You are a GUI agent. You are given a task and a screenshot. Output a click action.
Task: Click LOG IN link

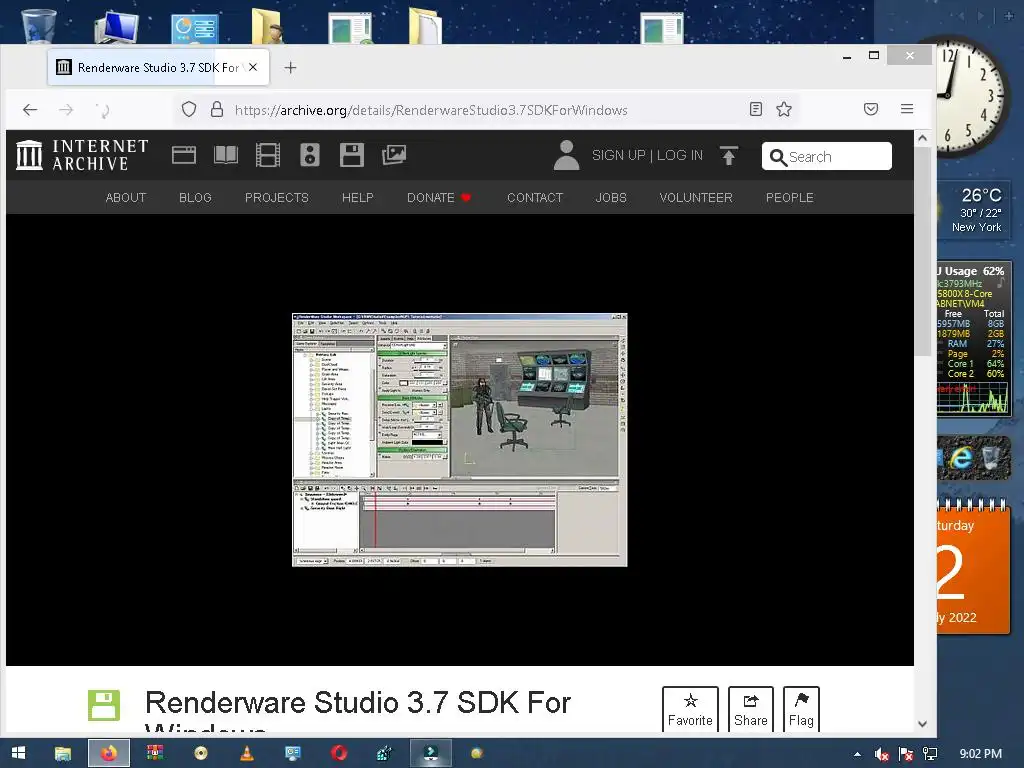[x=680, y=155]
